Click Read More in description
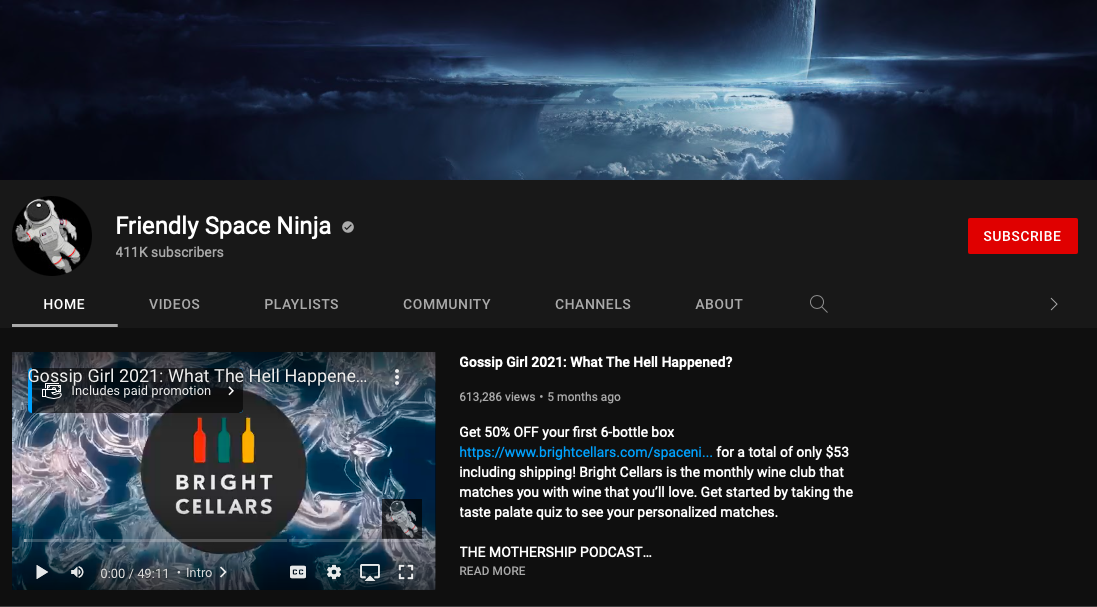This screenshot has height=607, width=1097. (x=492, y=571)
